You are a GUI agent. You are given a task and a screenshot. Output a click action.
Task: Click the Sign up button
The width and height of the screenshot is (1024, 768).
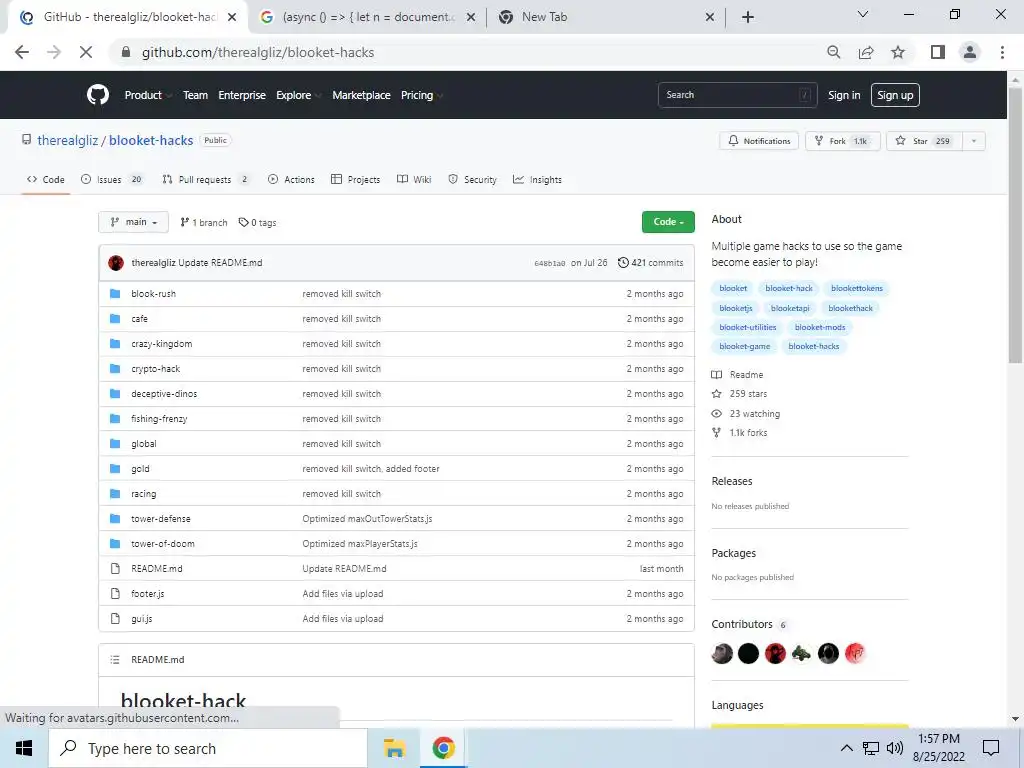tap(895, 95)
